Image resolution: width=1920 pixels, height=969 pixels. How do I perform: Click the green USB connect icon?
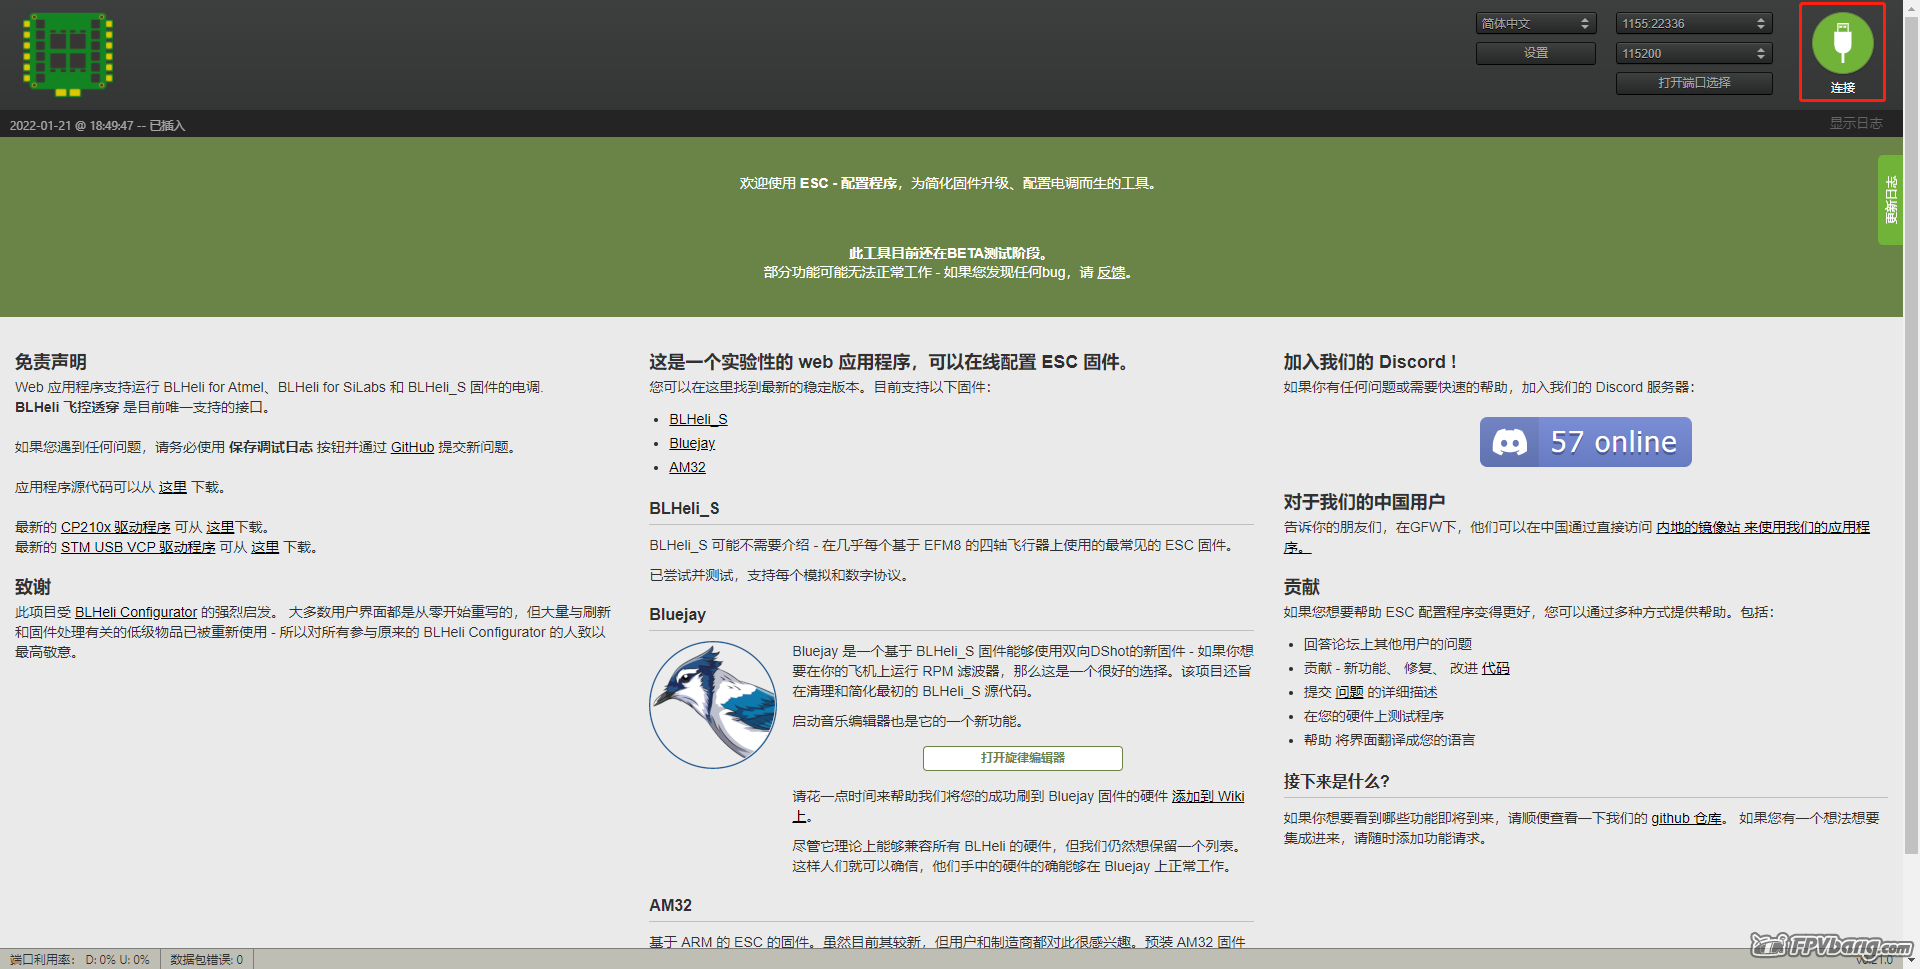1842,42
